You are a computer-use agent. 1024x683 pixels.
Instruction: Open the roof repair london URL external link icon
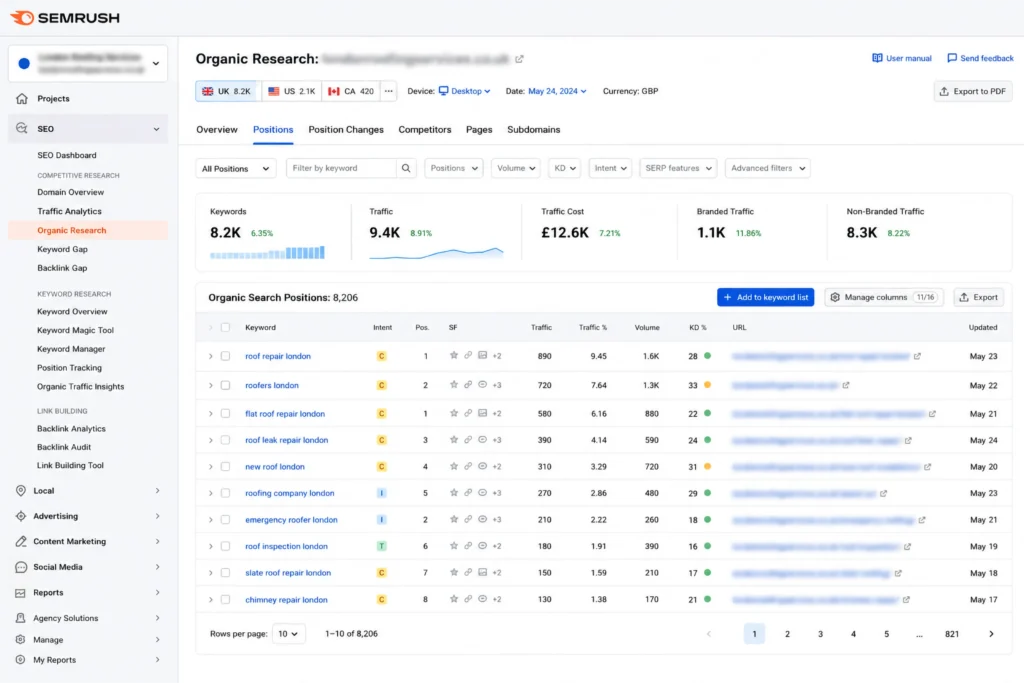point(917,357)
